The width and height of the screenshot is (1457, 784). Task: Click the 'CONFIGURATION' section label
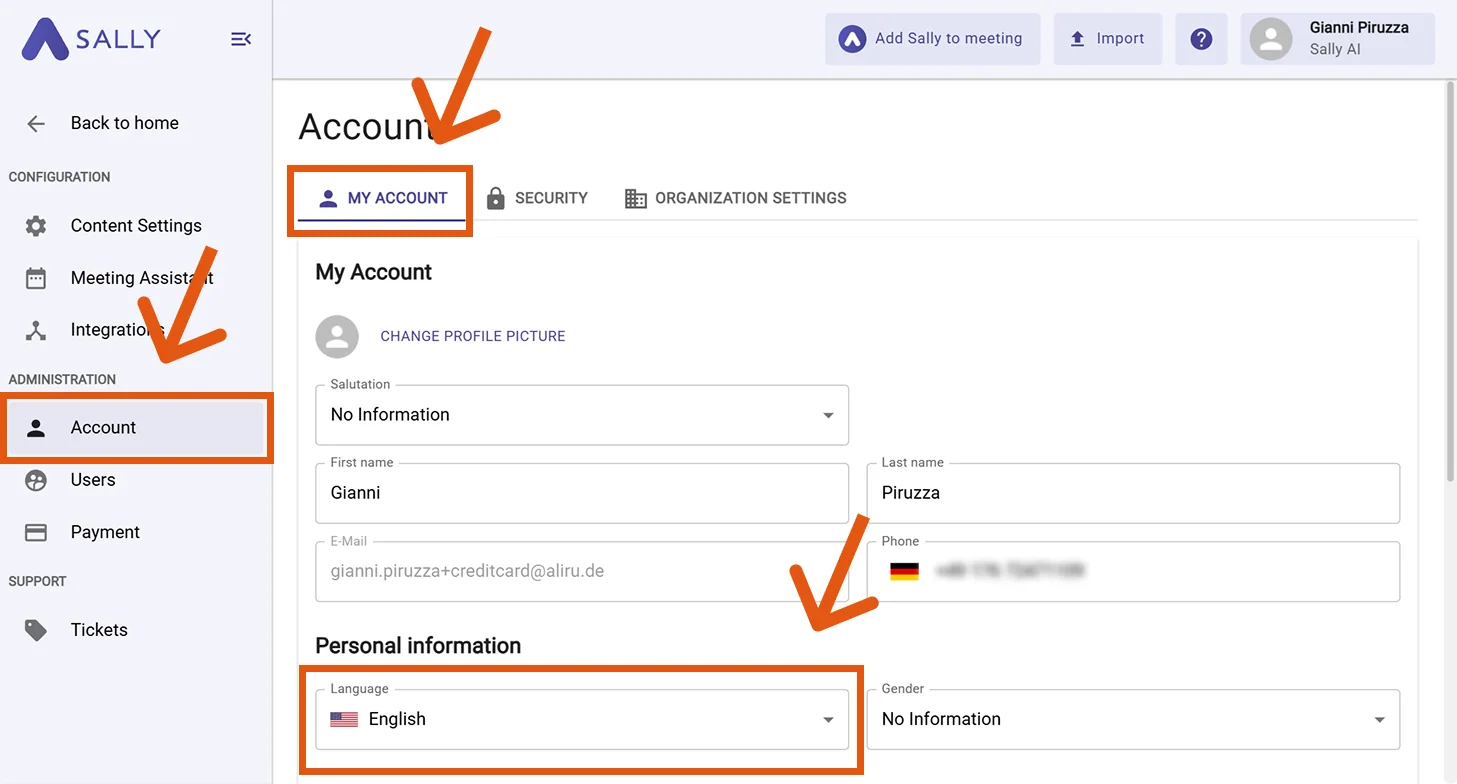point(59,177)
